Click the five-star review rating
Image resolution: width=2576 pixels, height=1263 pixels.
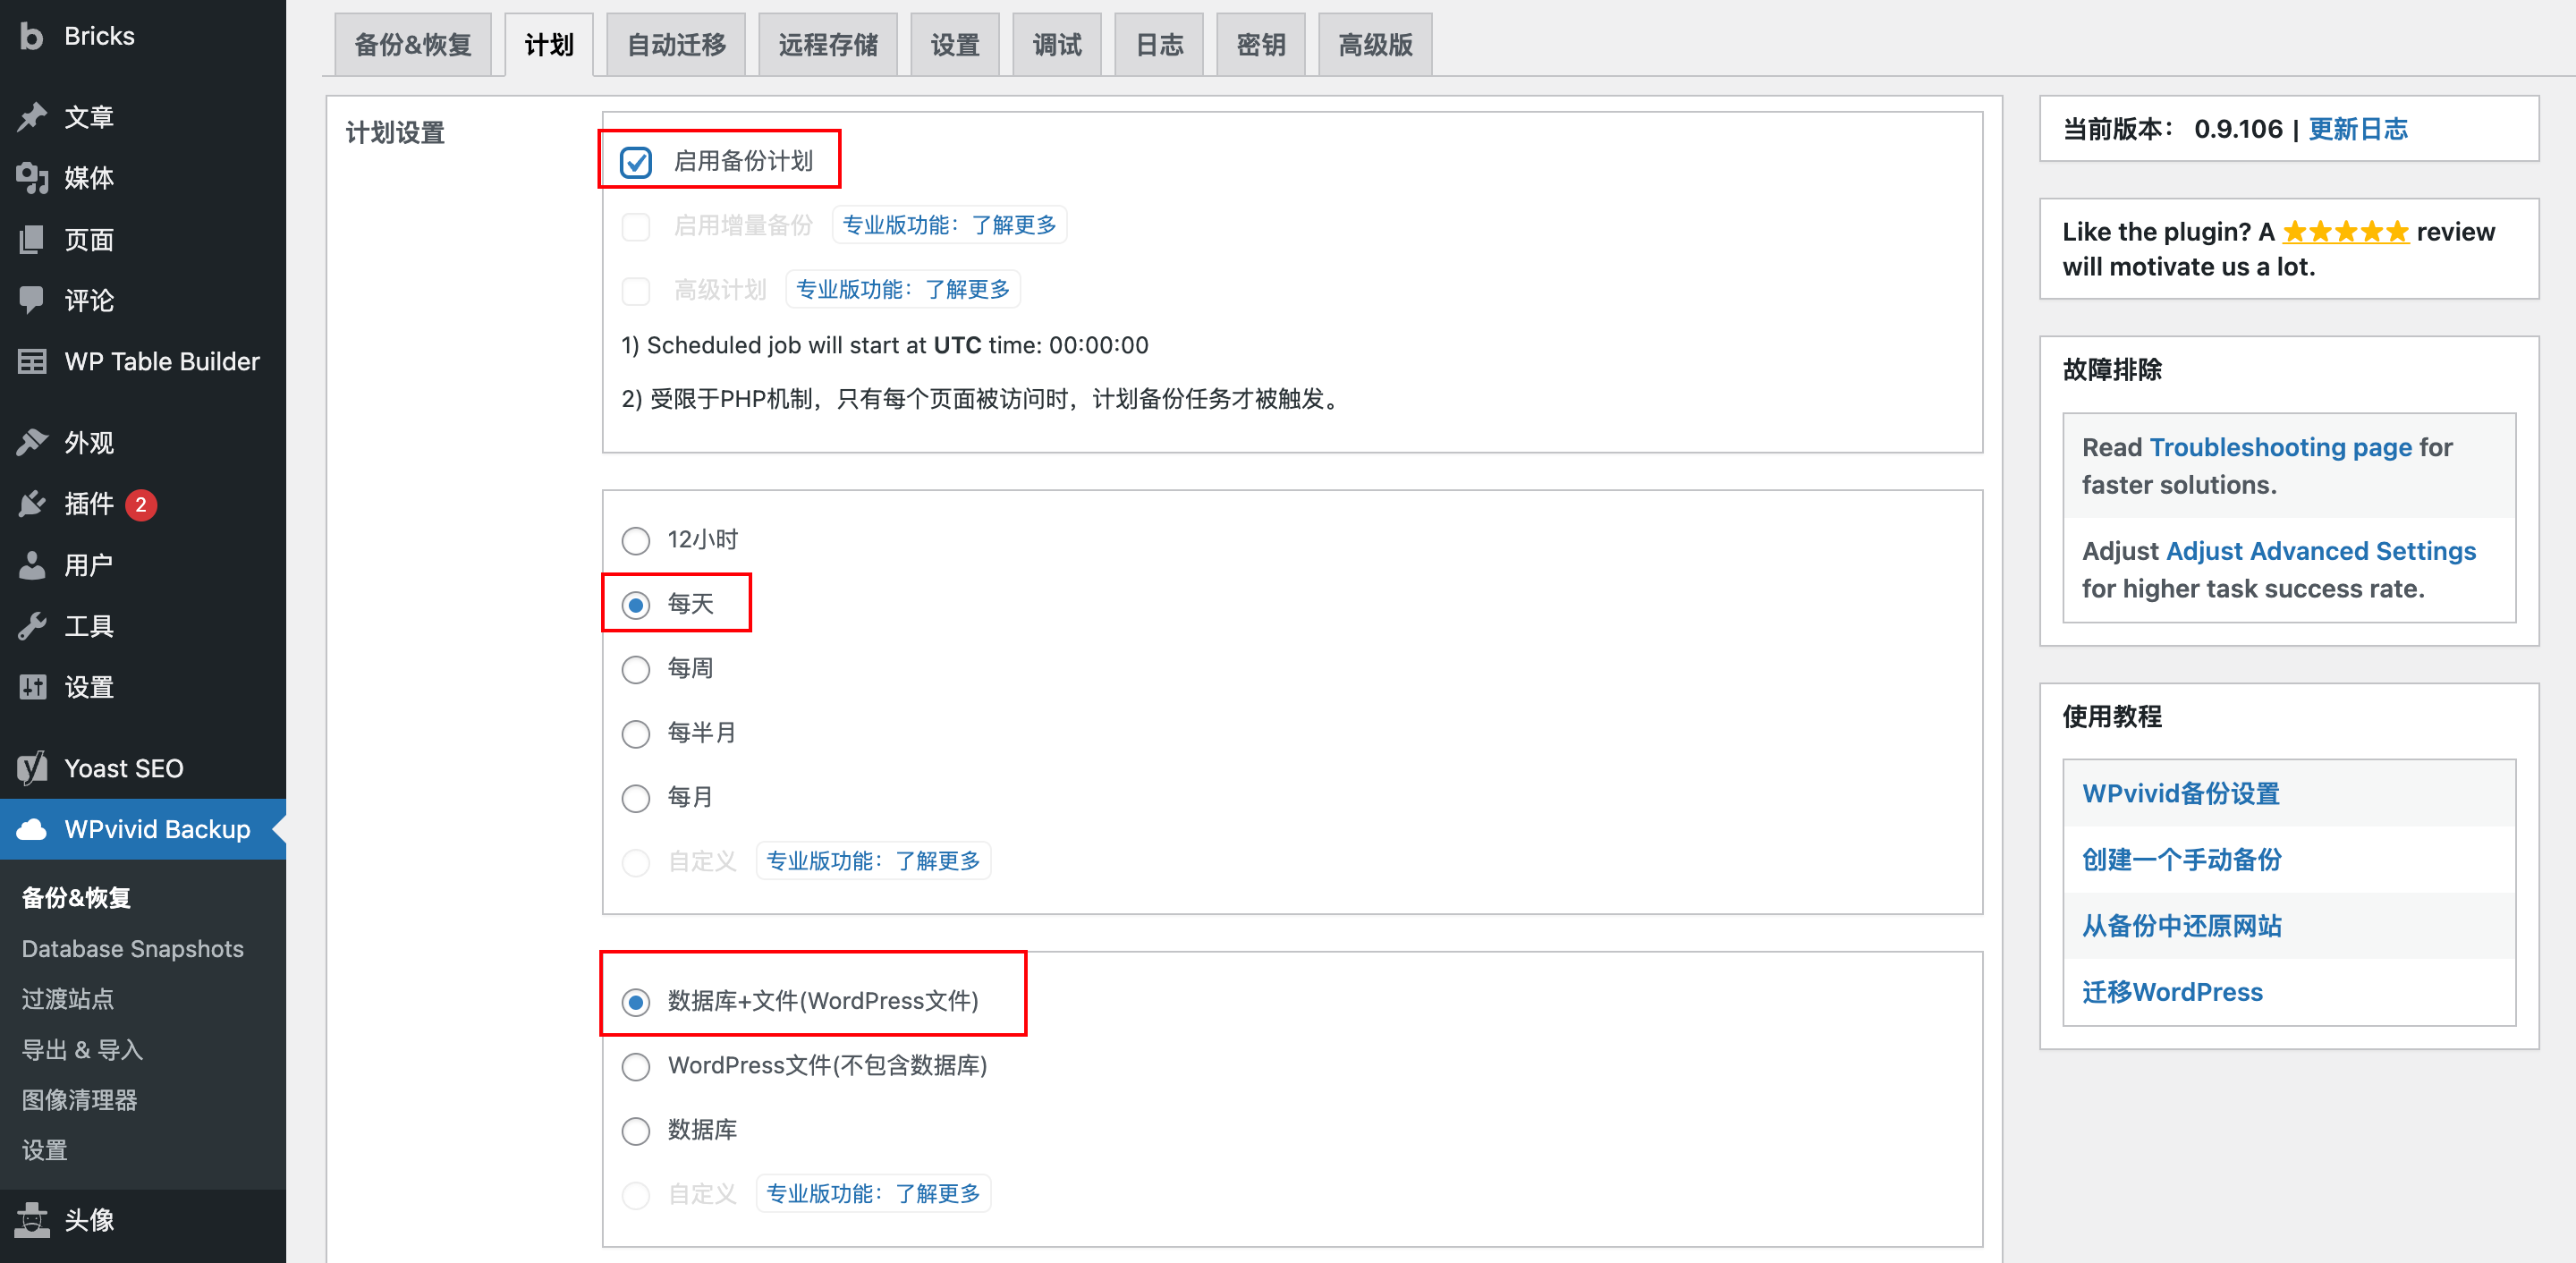(2345, 233)
